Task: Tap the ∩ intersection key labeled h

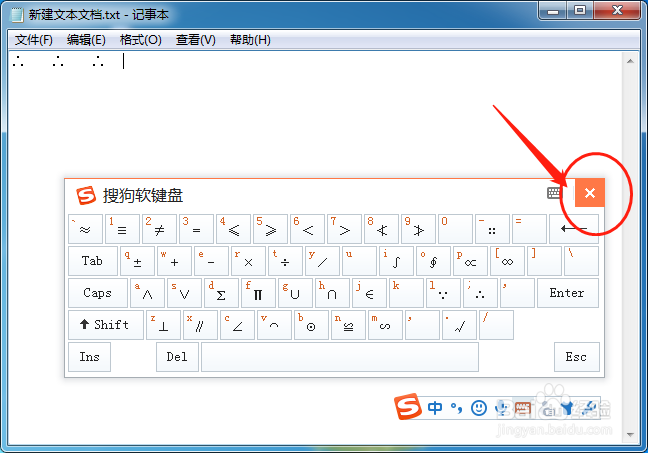Action: pyautogui.click(x=332, y=293)
